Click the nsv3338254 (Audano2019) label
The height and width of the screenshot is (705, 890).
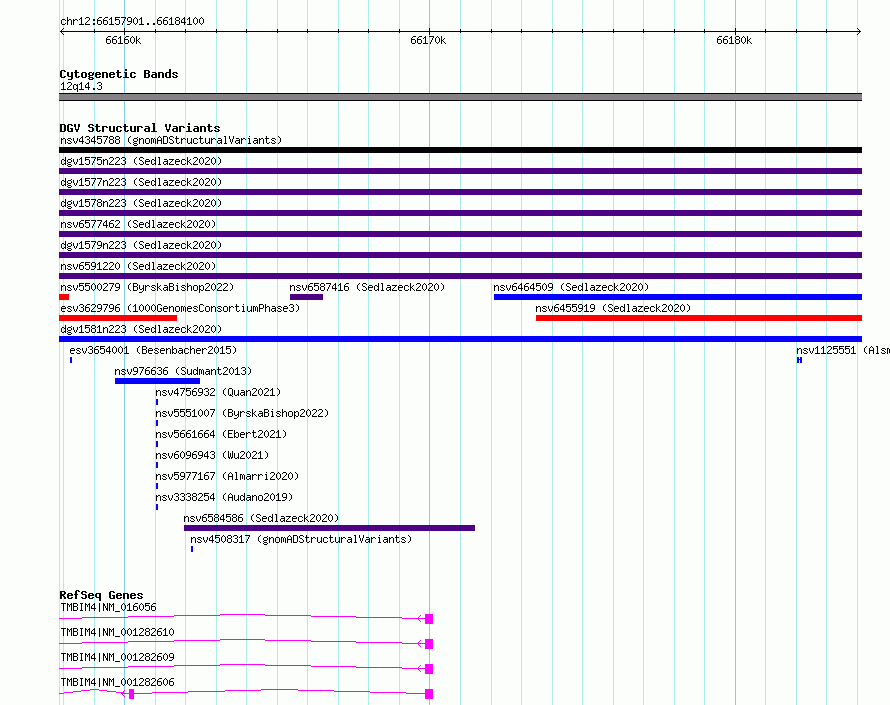click(x=224, y=497)
